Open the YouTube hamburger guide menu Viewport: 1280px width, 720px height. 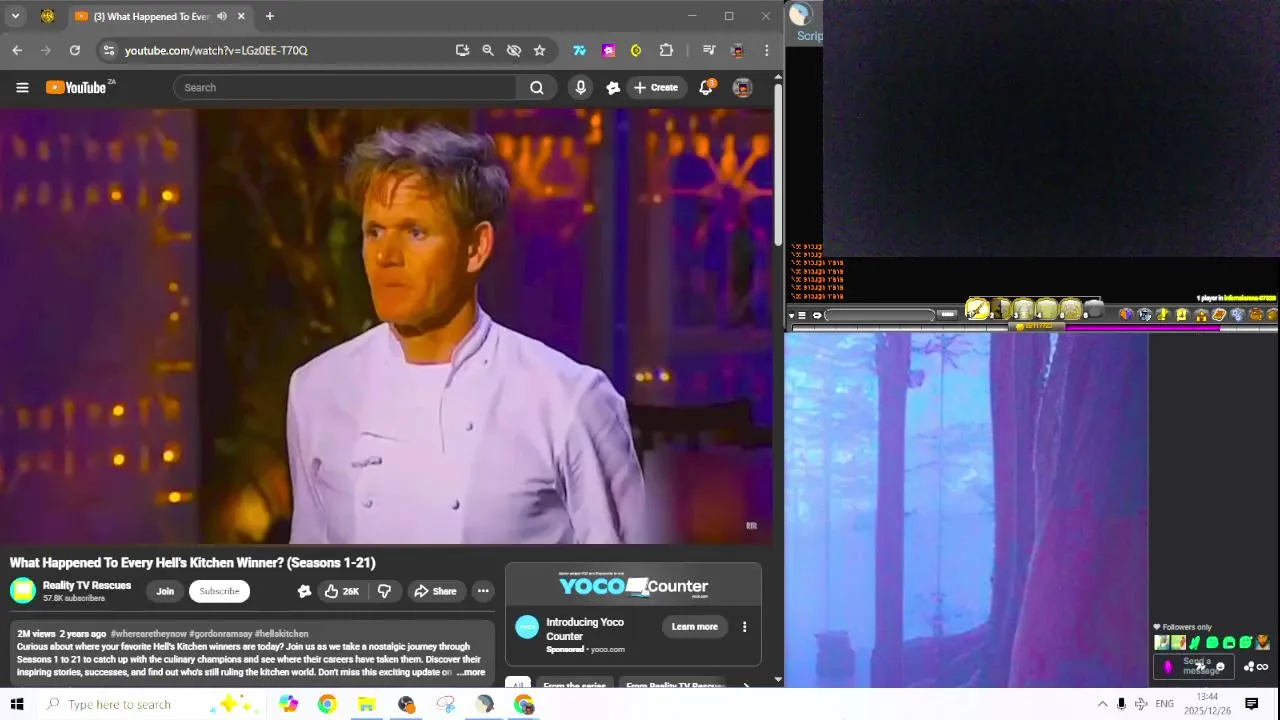(22, 88)
